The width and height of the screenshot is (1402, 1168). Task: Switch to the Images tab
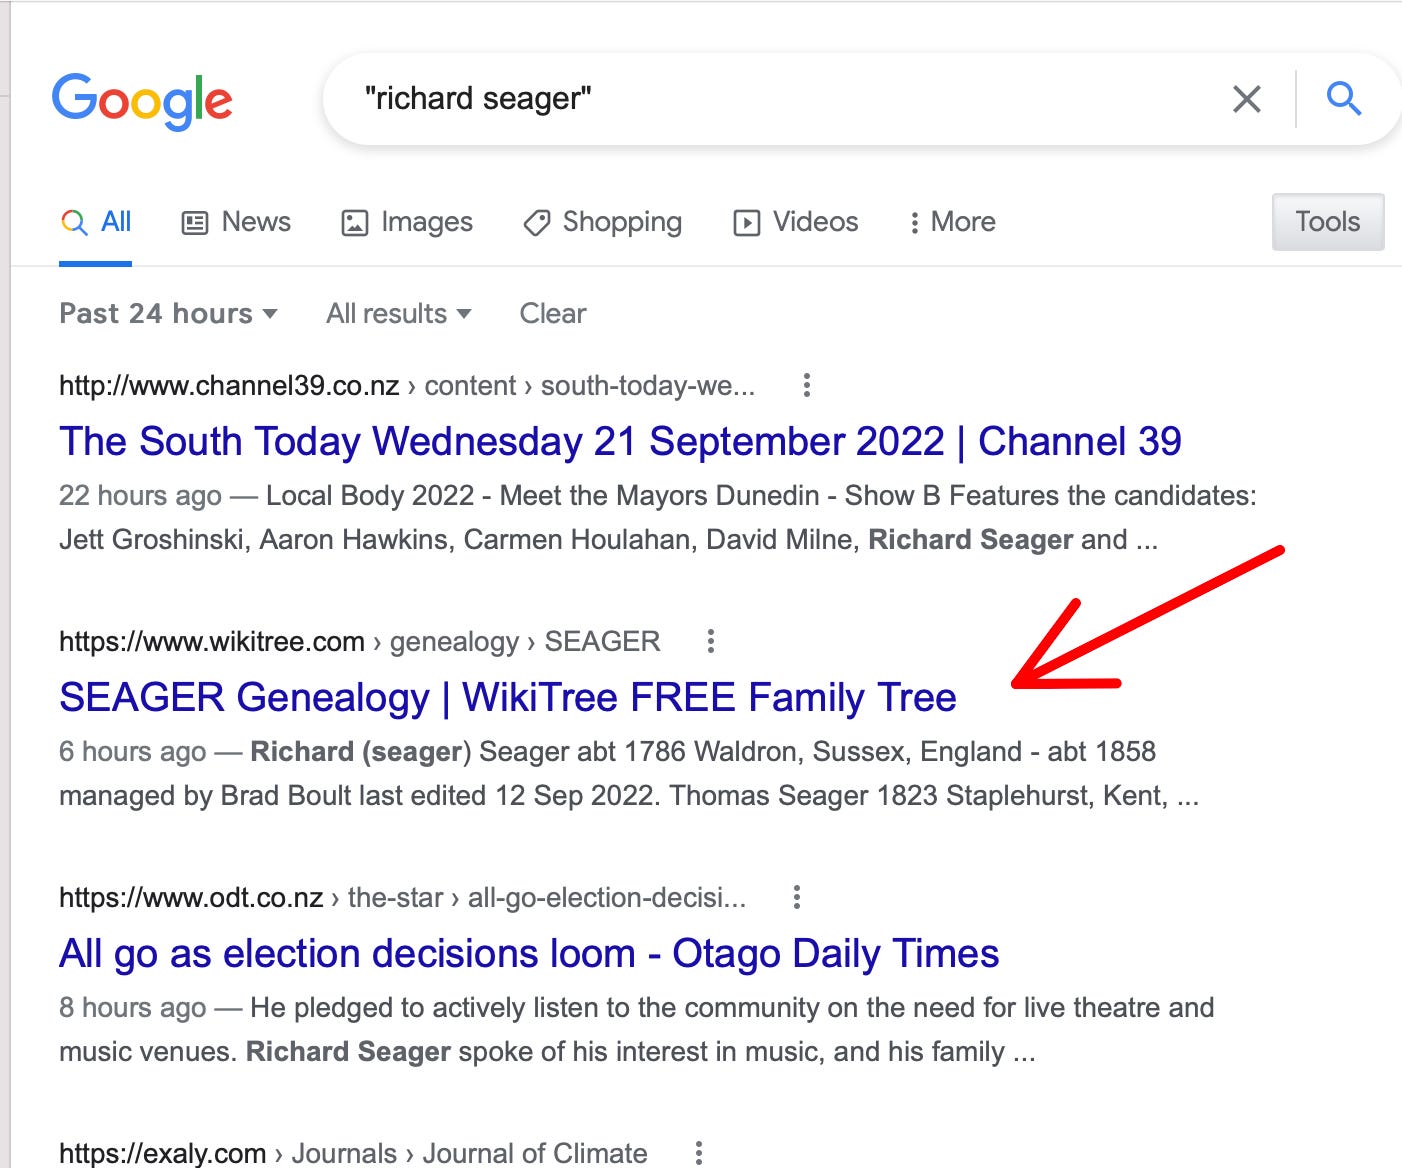tap(407, 222)
